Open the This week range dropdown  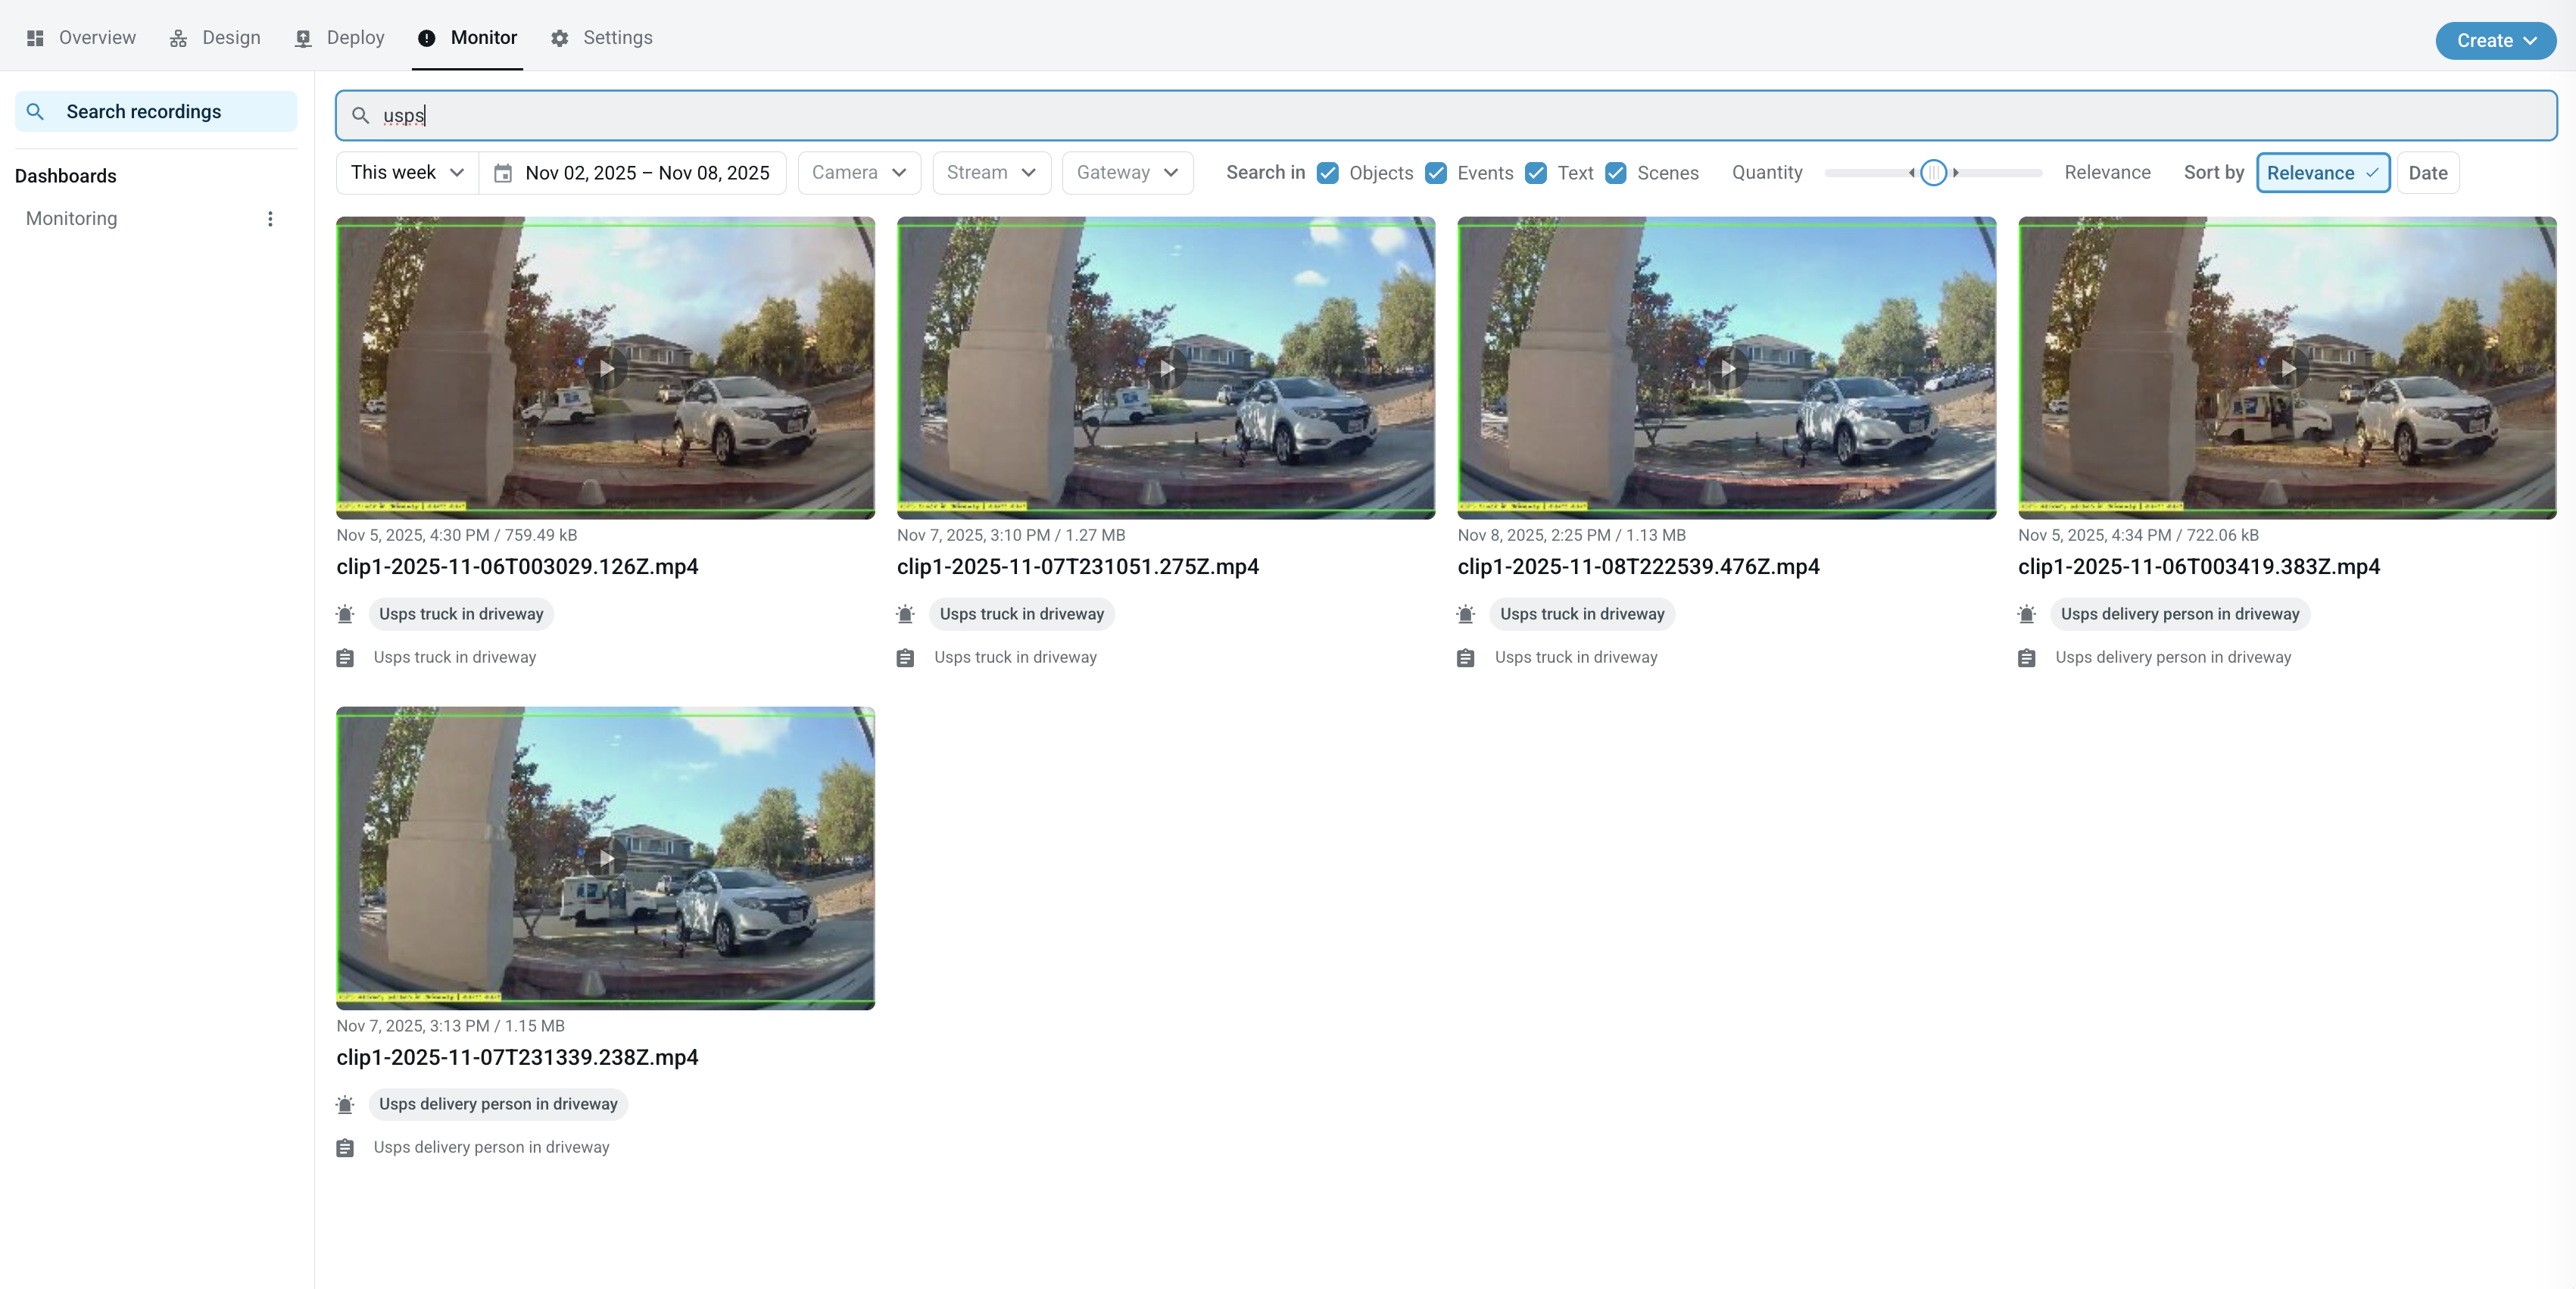point(407,173)
